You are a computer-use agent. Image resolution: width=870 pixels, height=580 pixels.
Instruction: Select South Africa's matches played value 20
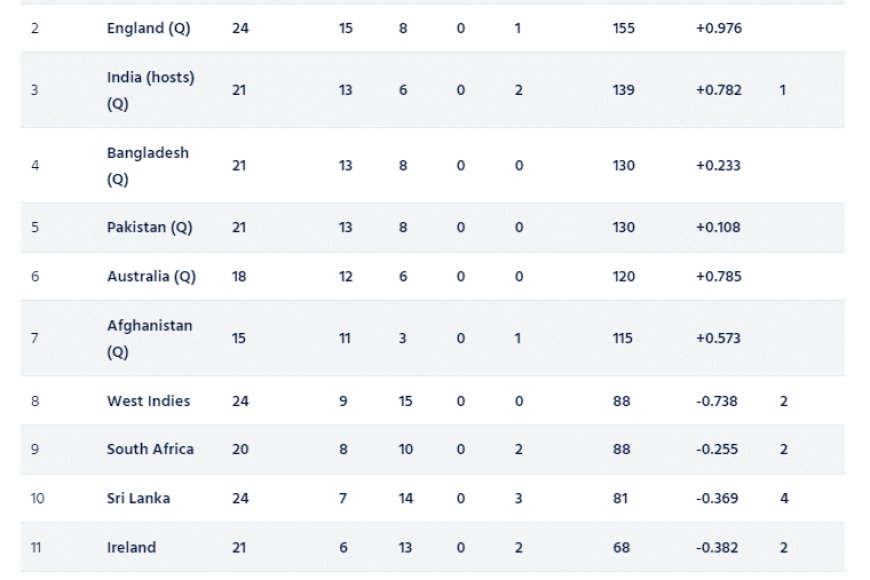tap(240, 449)
